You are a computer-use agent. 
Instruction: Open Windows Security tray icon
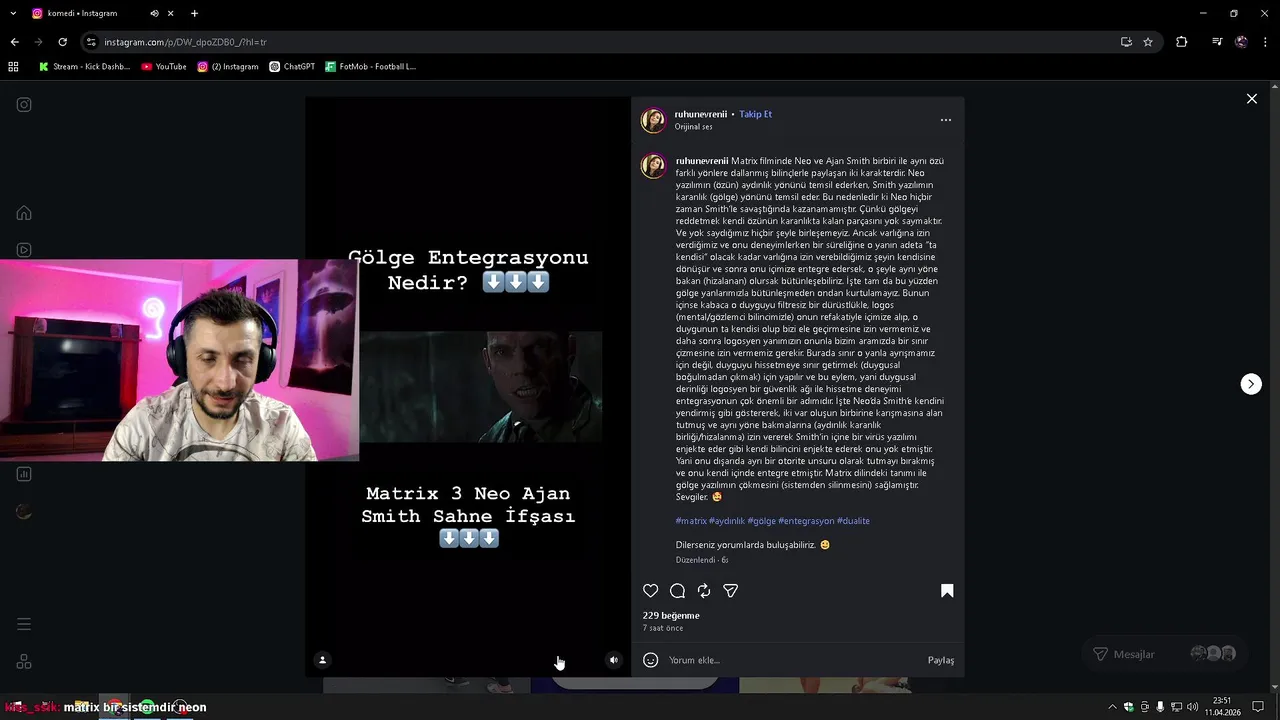[x=1129, y=707]
